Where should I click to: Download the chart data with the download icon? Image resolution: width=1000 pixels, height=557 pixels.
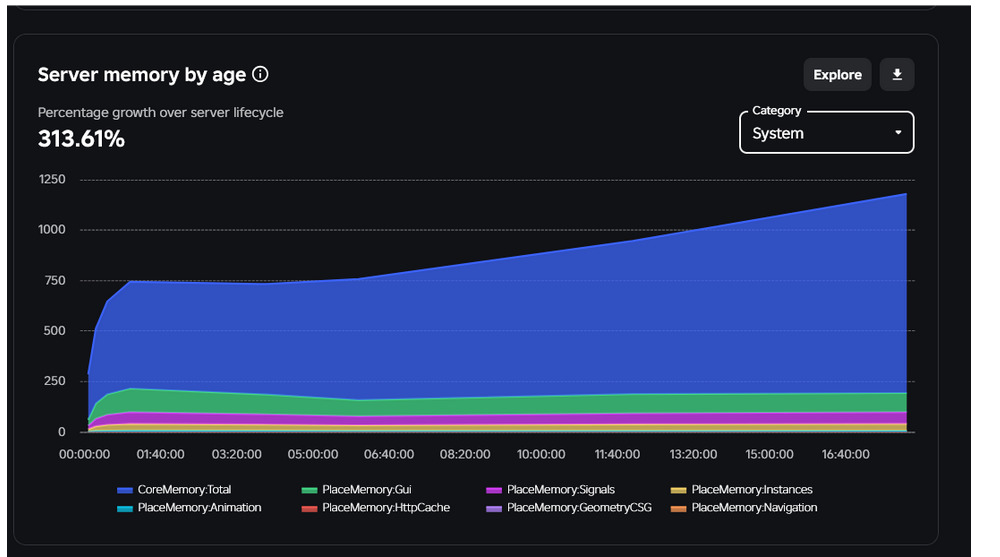coord(897,75)
